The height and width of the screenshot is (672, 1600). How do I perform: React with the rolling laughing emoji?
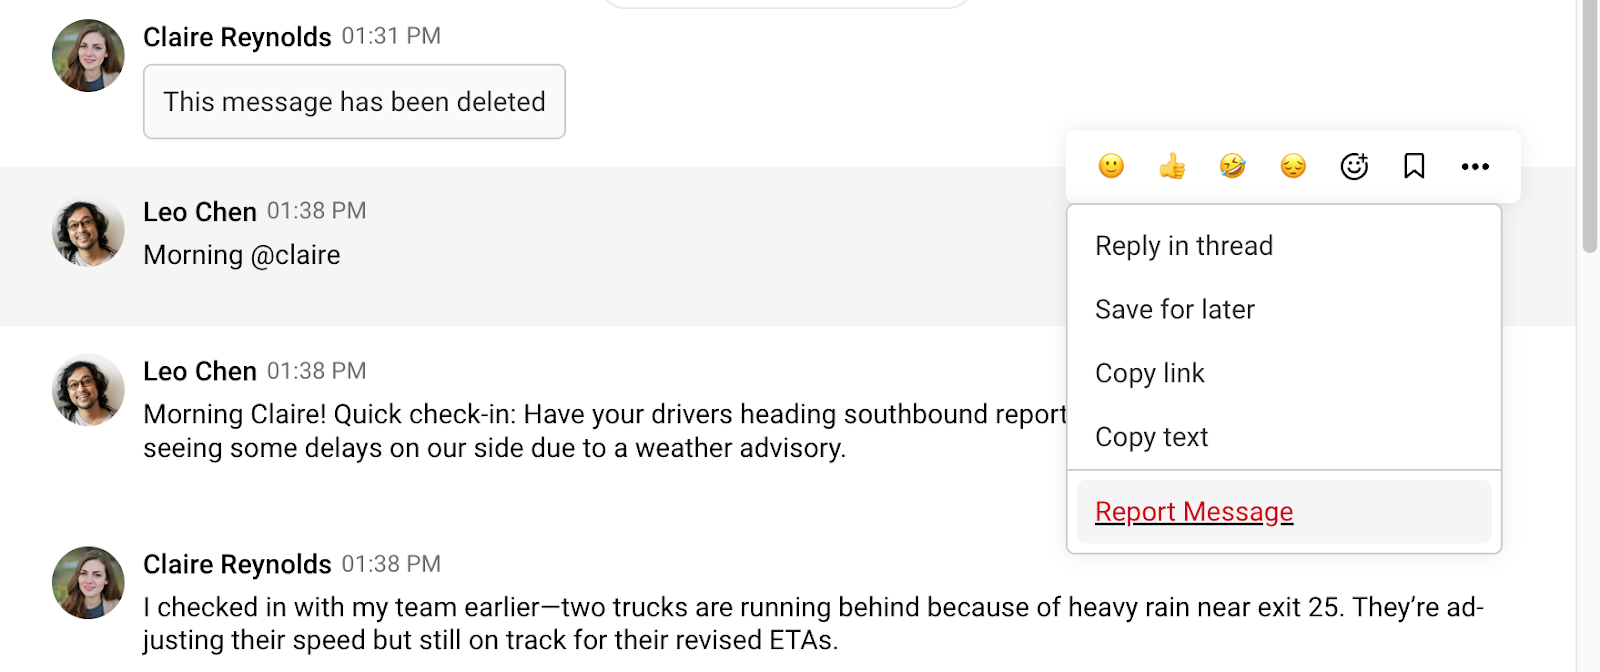(x=1233, y=166)
